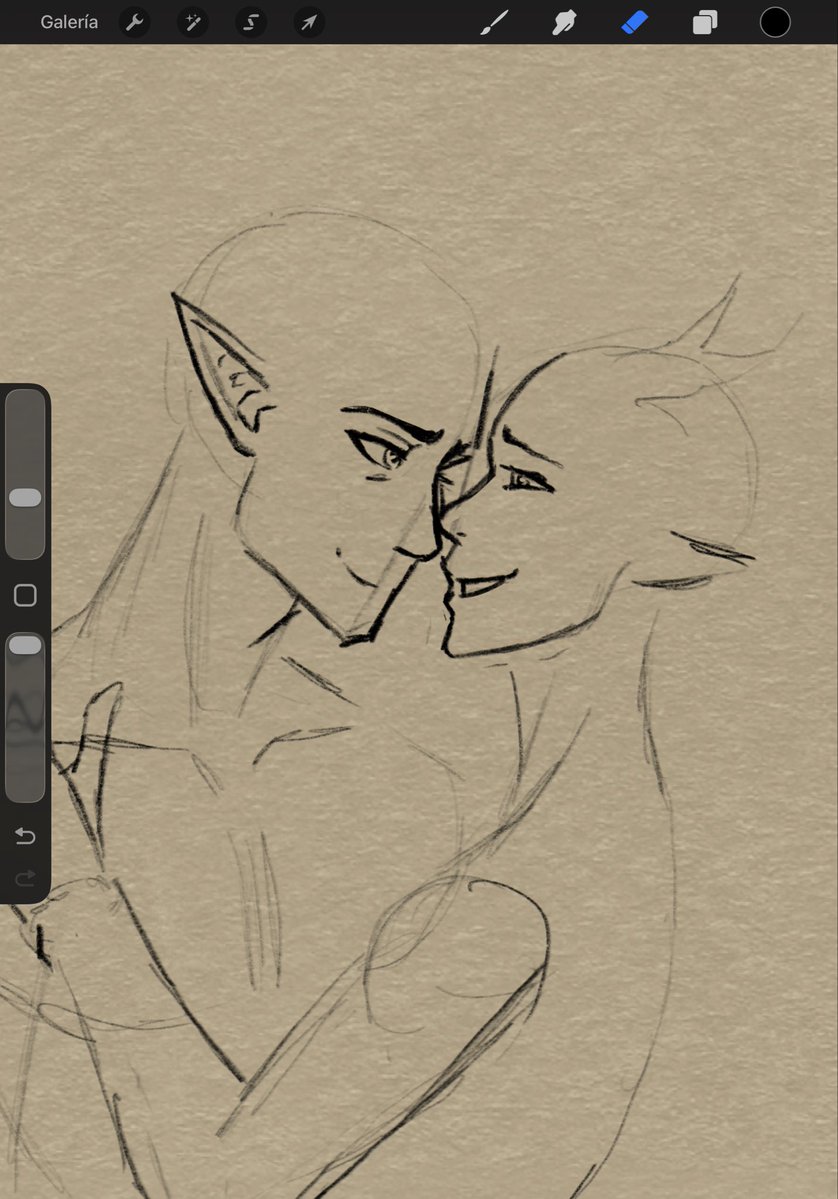Tap the square Modify button on sidebar
The image size is (838, 1199).
25,595
